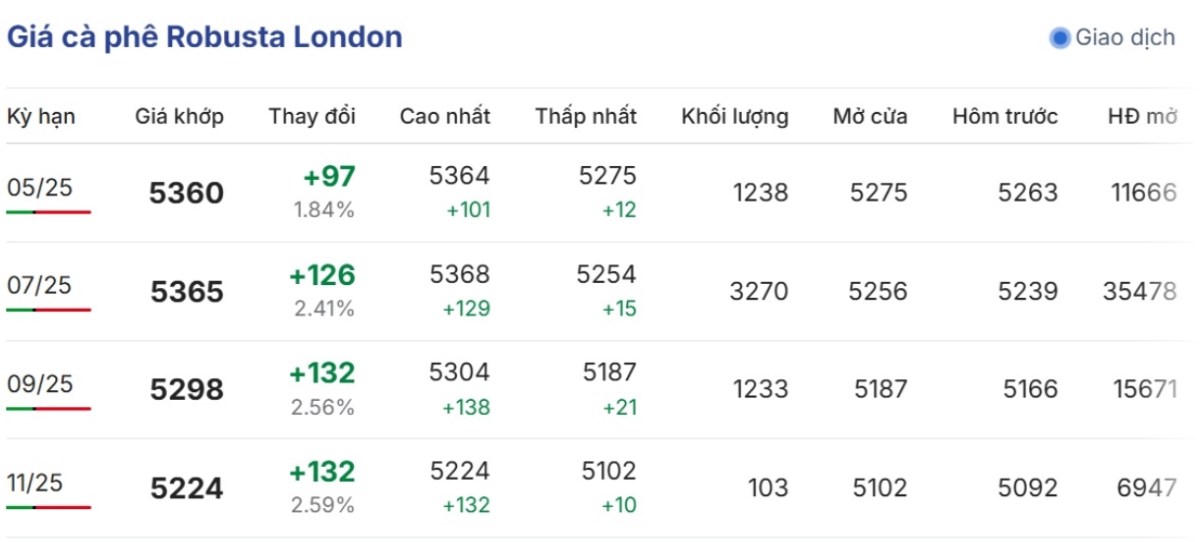This screenshot has height=542, width=1200.
Task: Click the Hôm trước column header
Action: (1005, 116)
